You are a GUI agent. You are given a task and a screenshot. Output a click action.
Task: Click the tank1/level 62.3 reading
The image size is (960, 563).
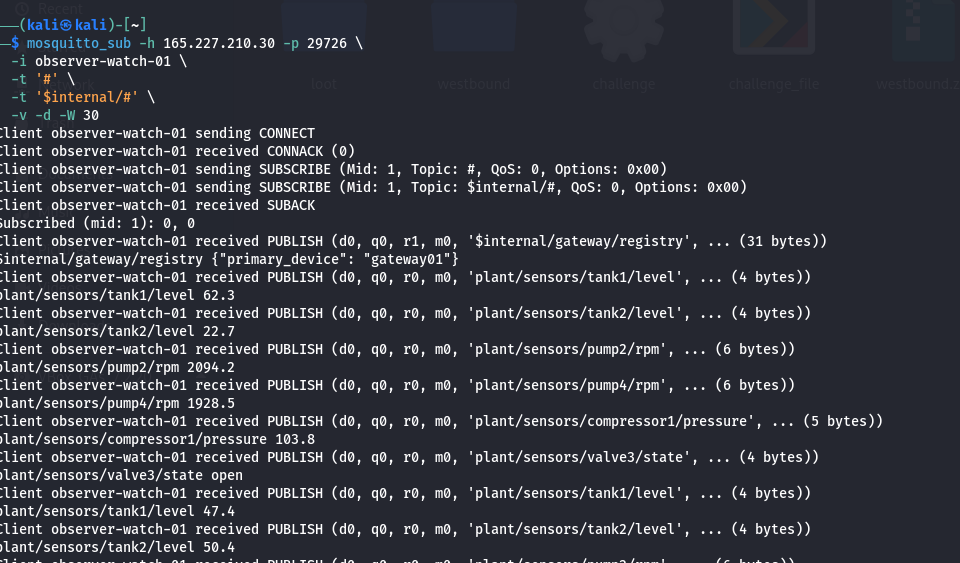point(118,296)
